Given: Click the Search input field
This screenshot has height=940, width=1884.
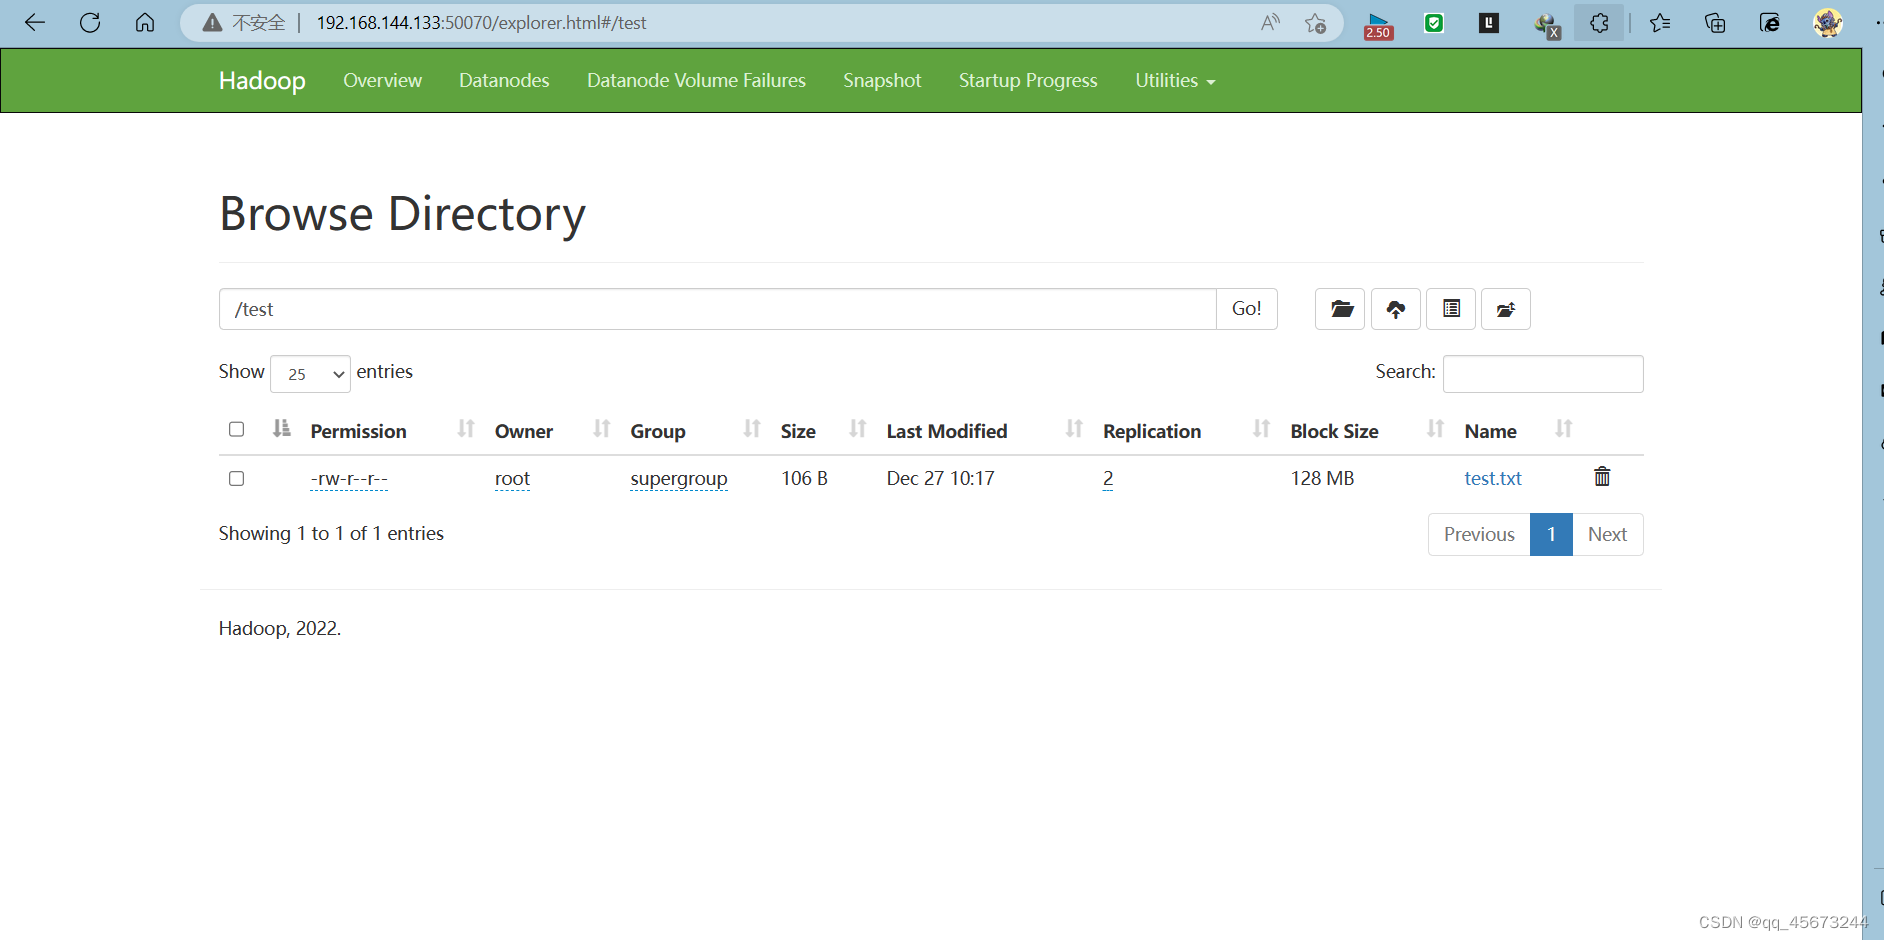Looking at the screenshot, I should (x=1543, y=373).
